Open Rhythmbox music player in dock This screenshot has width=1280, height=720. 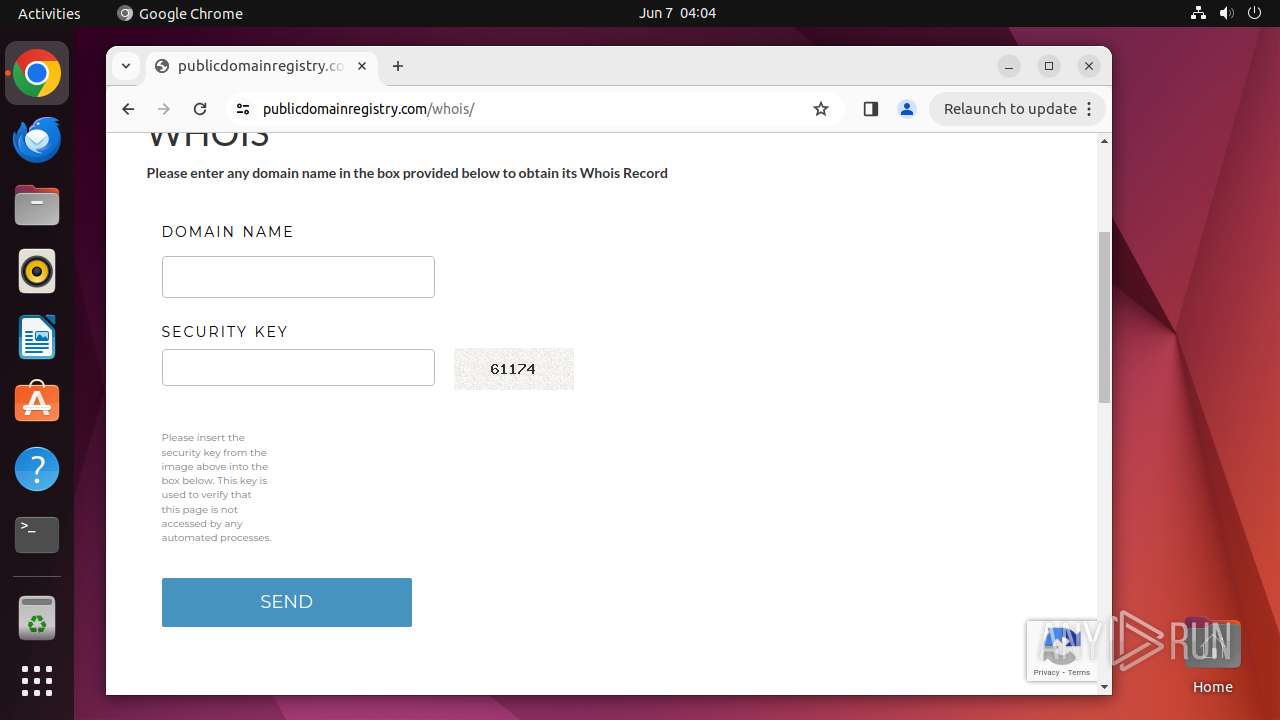37,271
